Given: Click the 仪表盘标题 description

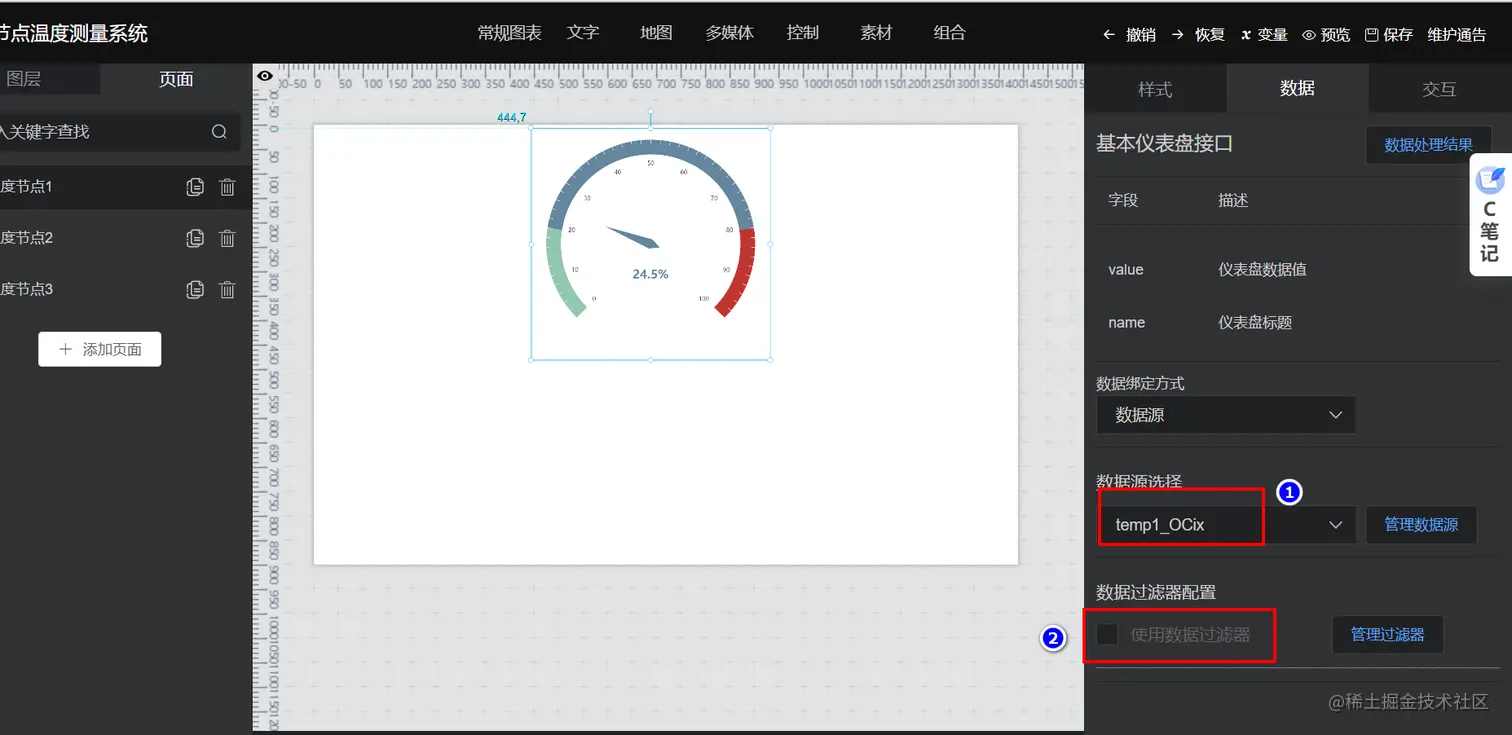Looking at the screenshot, I should click(x=1255, y=323).
